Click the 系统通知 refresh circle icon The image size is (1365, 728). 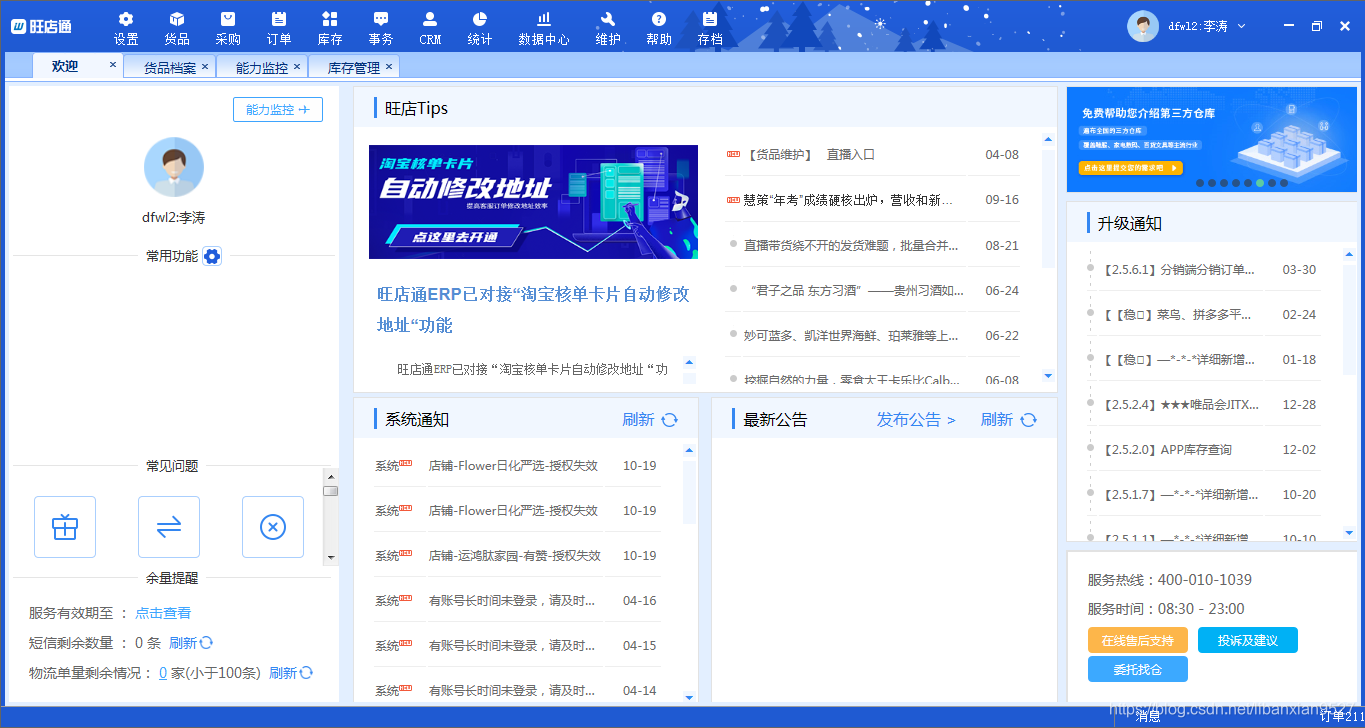coord(670,420)
